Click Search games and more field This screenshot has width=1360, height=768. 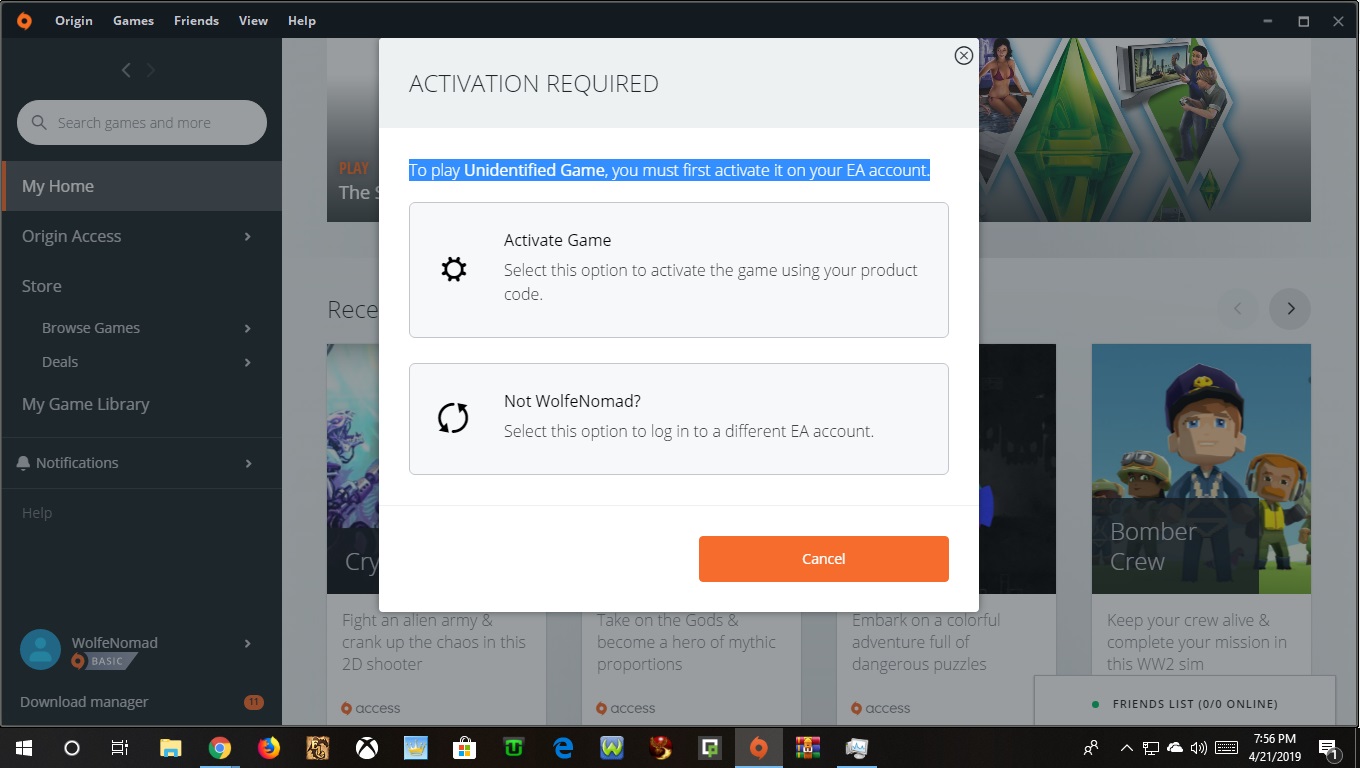pos(142,122)
